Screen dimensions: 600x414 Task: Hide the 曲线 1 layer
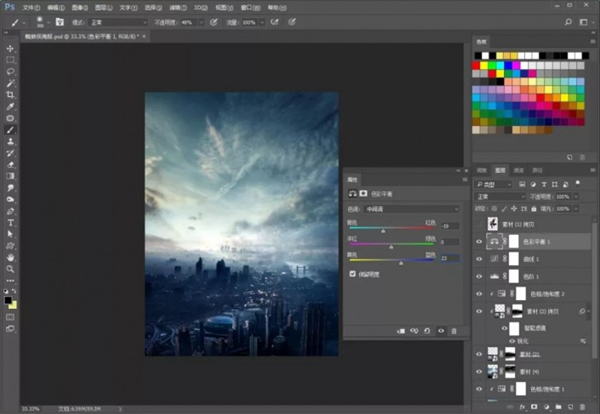coord(480,259)
